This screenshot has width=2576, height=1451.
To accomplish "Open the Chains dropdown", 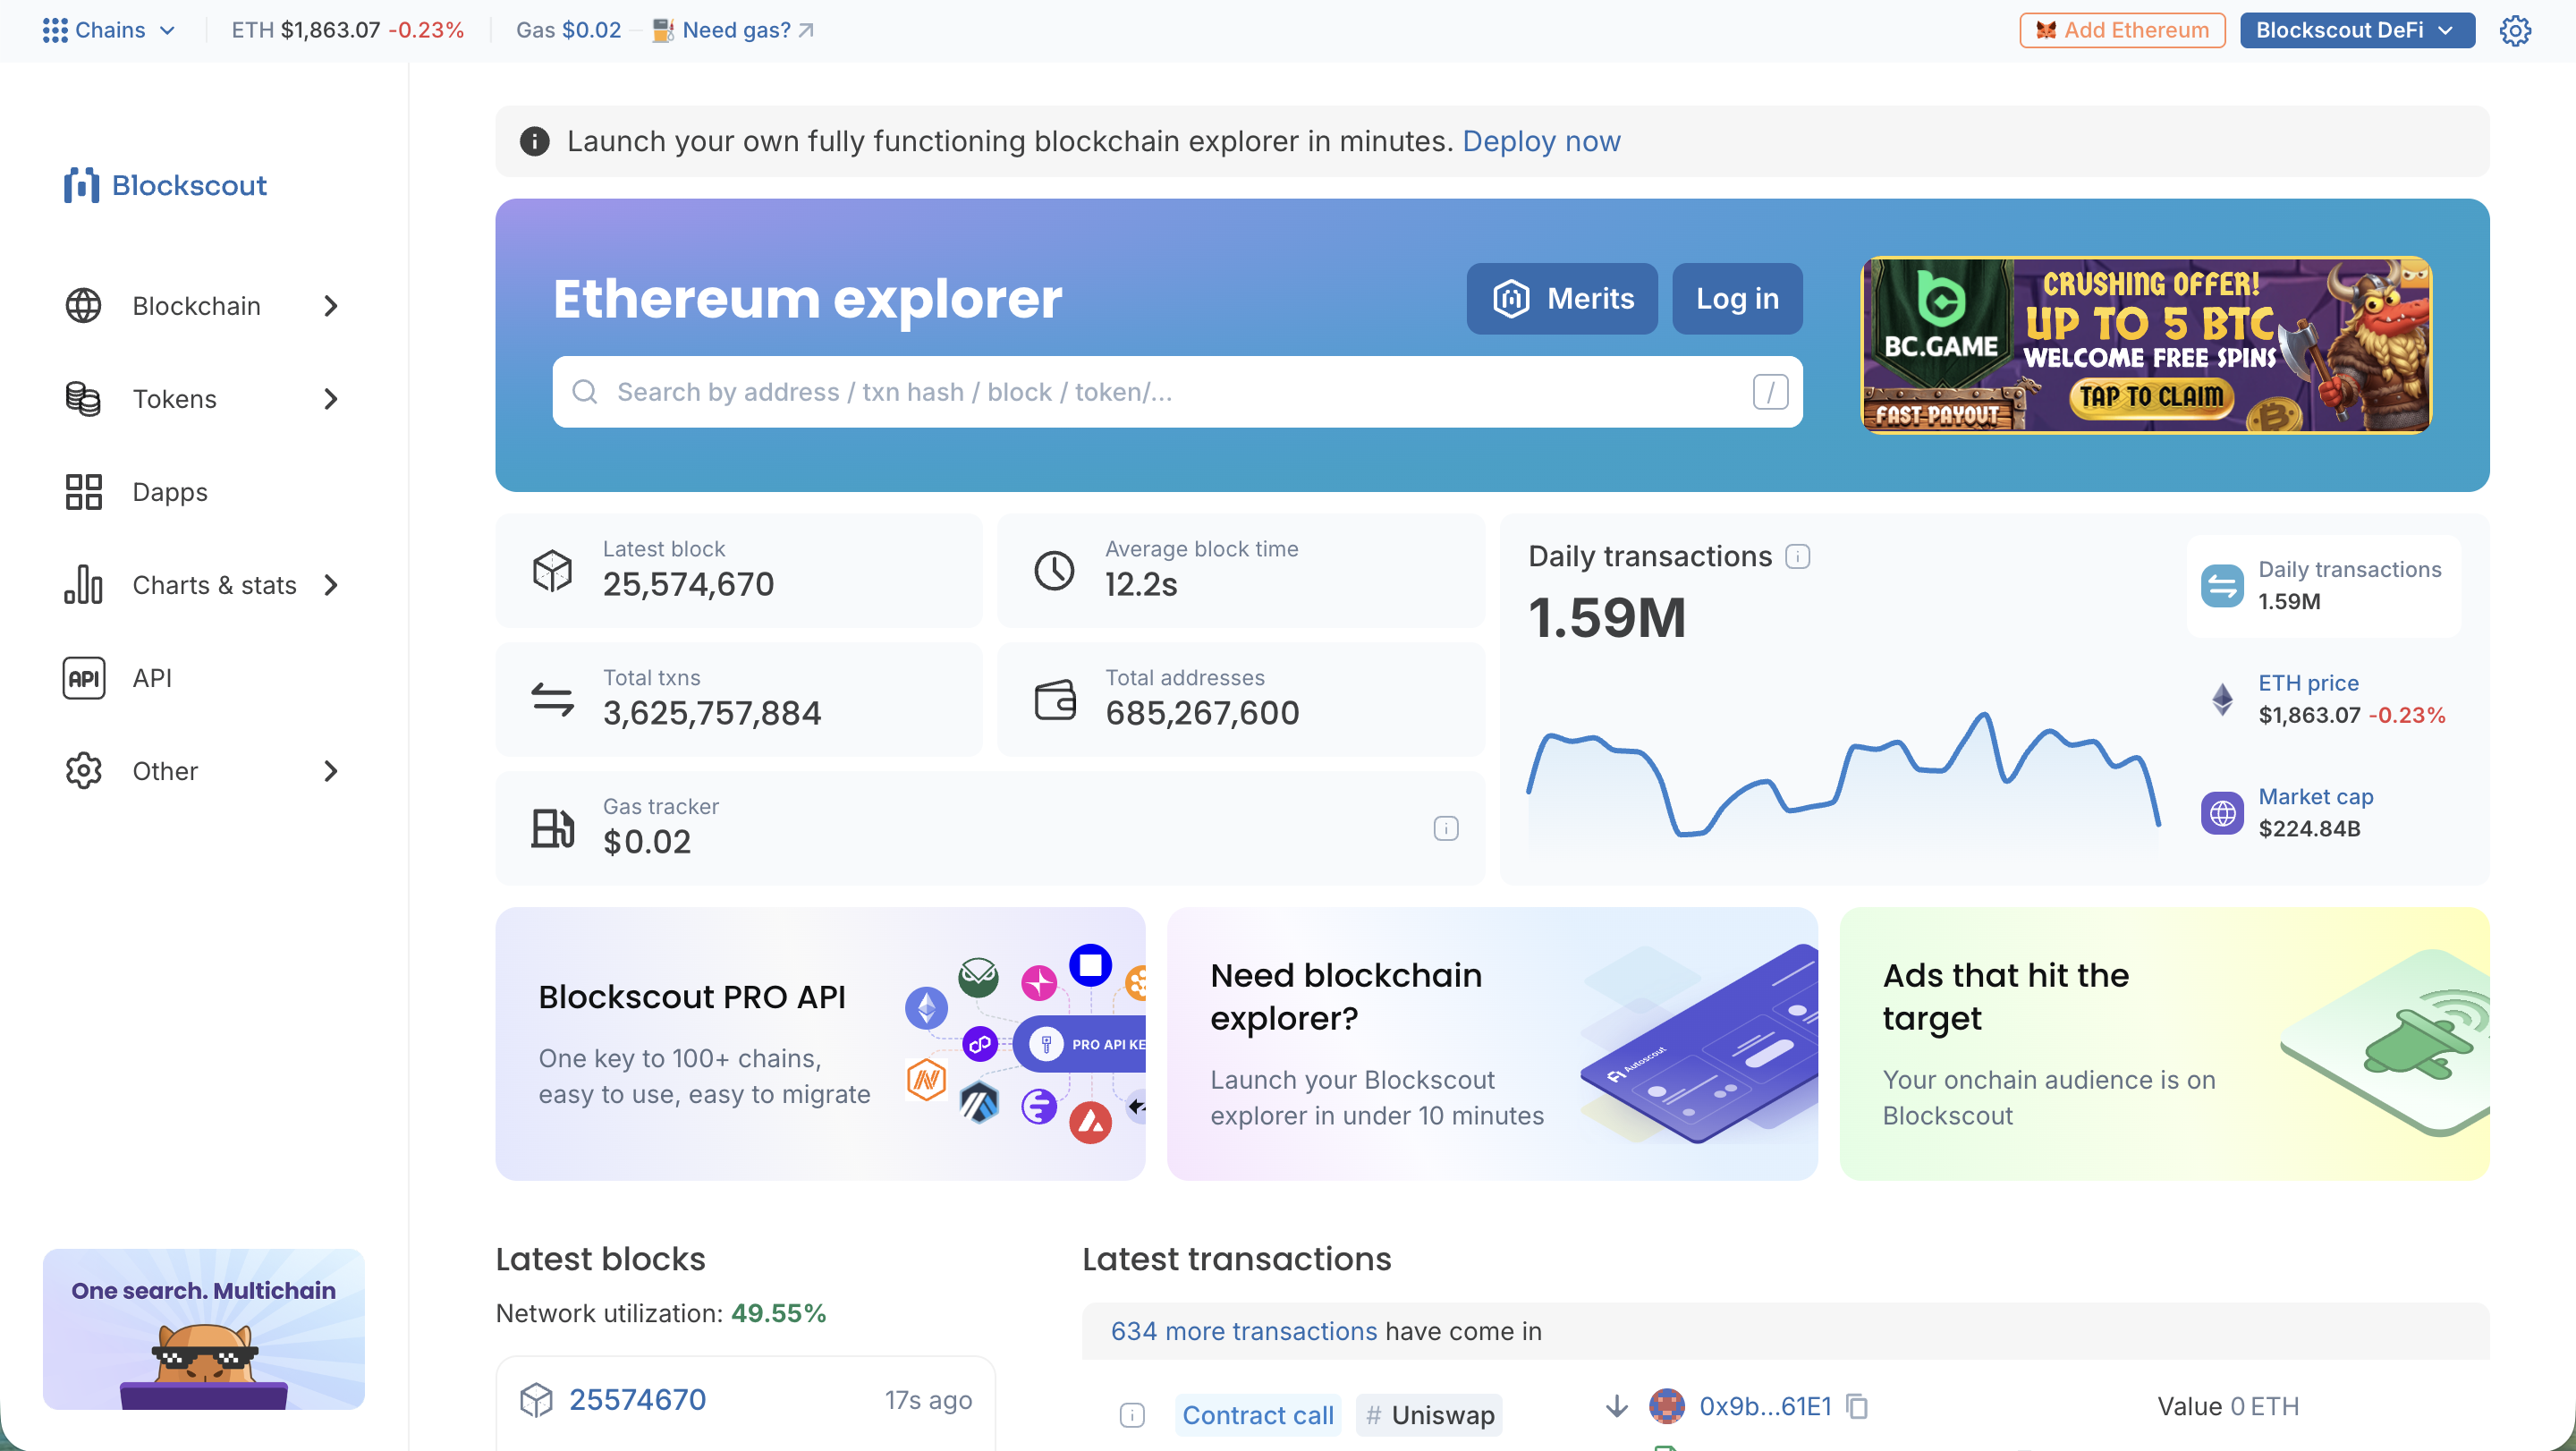I will pyautogui.click(x=109, y=30).
